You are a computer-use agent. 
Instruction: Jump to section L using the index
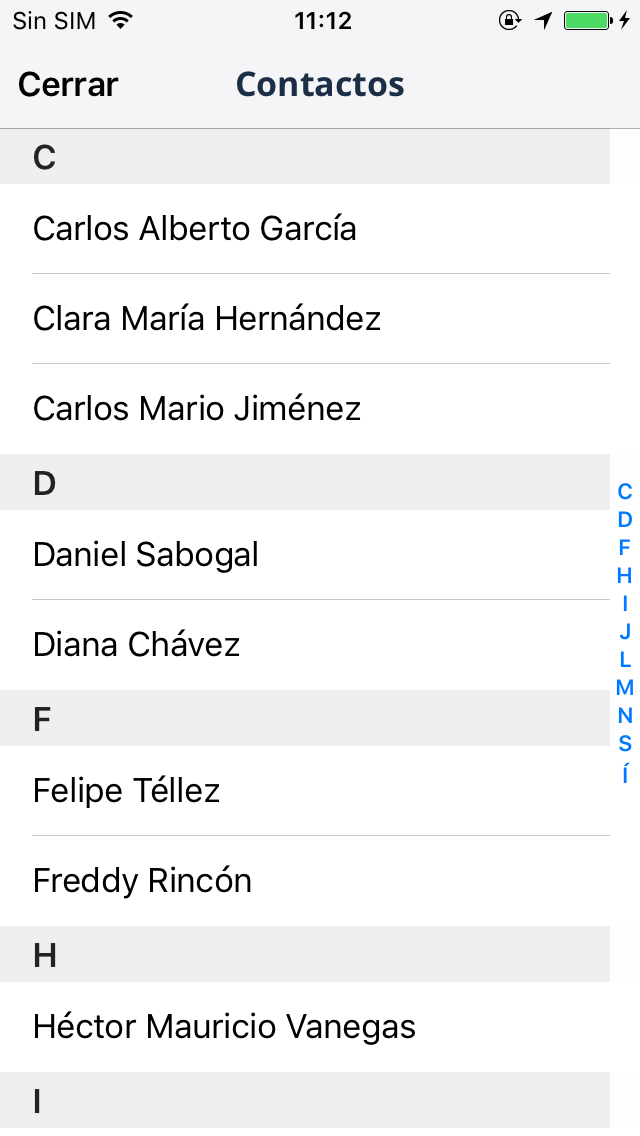pyautogui.click(x=624, y=659)
